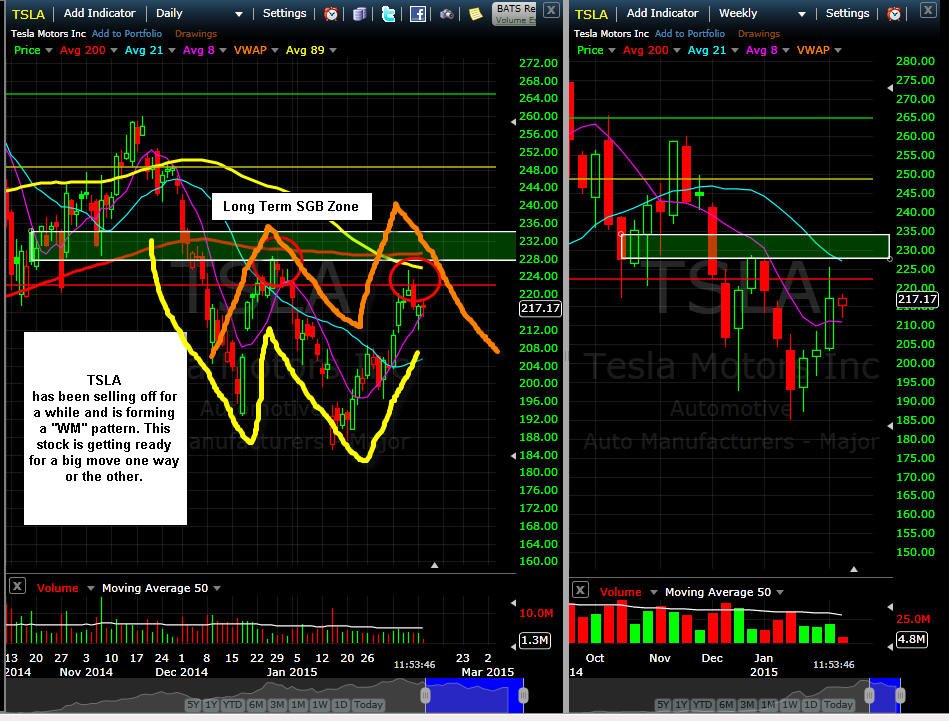Select the YTD range button on daily chart
The height and width of the screenshot is (721, 949).
pyautogui.click(x=232, y=705)
